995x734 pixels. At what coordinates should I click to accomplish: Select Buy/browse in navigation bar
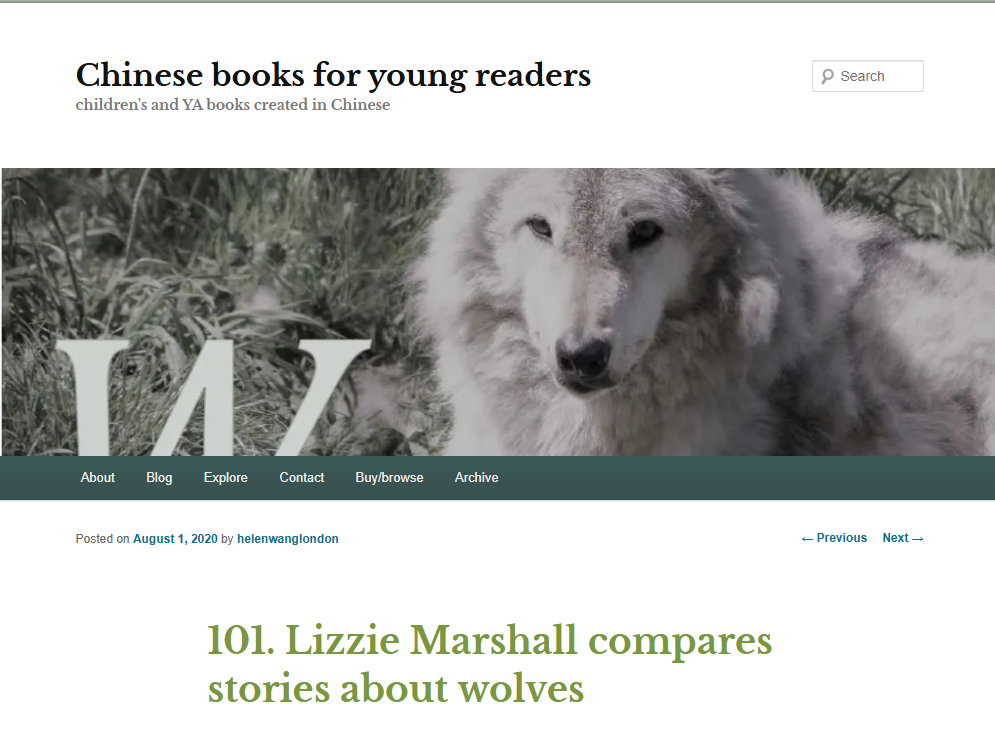point(389,478)
